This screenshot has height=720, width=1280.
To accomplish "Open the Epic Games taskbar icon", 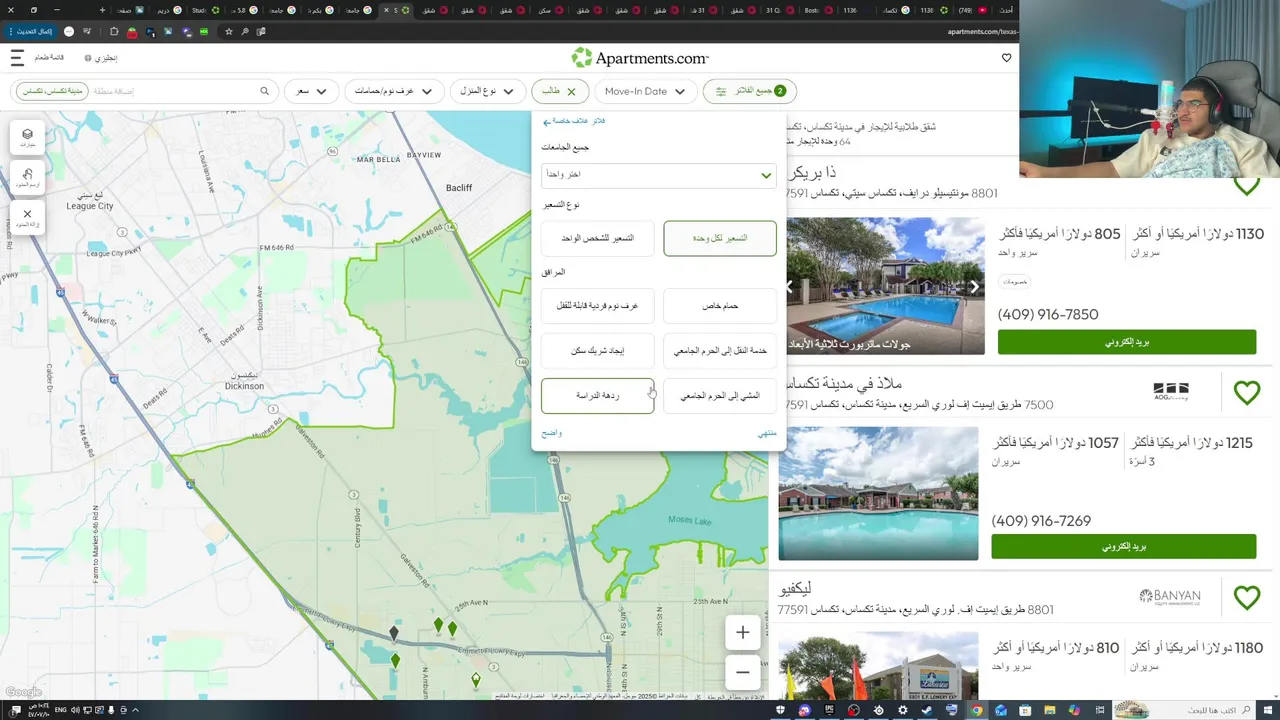I will point(829,710).
